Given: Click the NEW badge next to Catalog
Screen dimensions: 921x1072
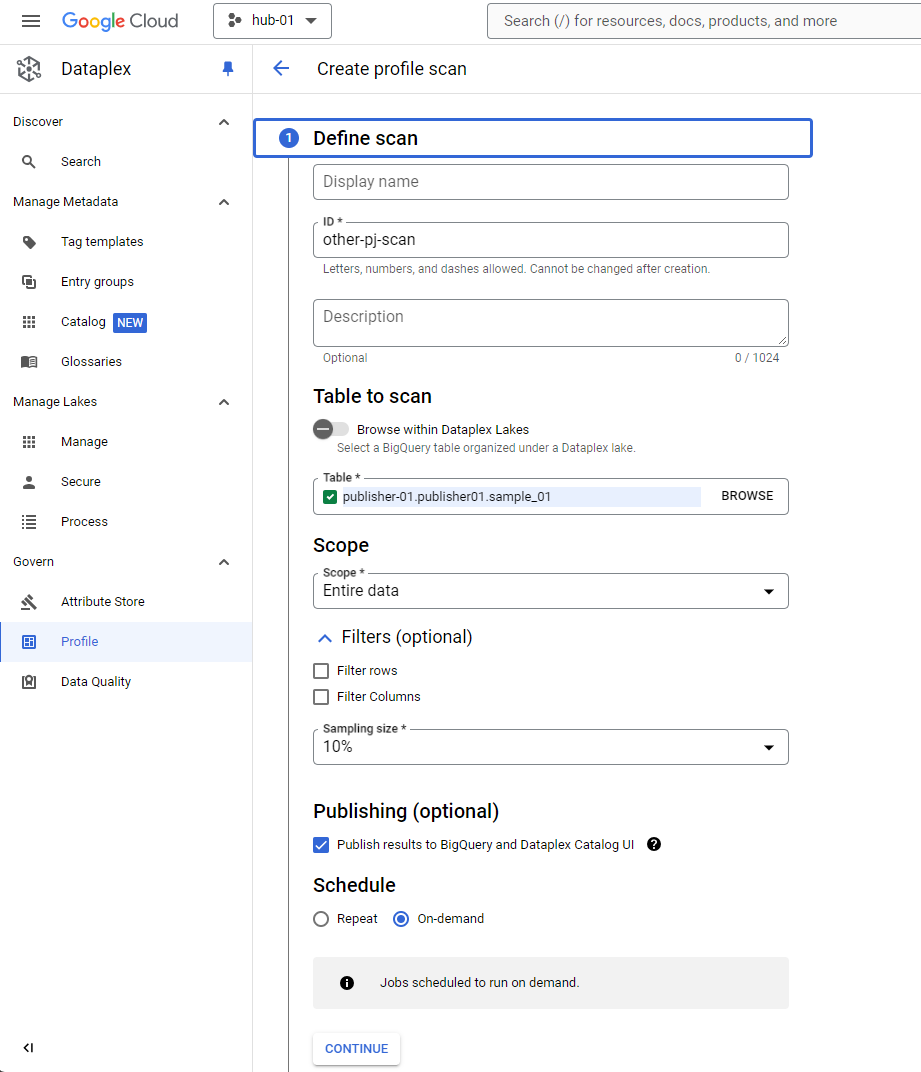Looking at the screenshot, I should 130,323.
